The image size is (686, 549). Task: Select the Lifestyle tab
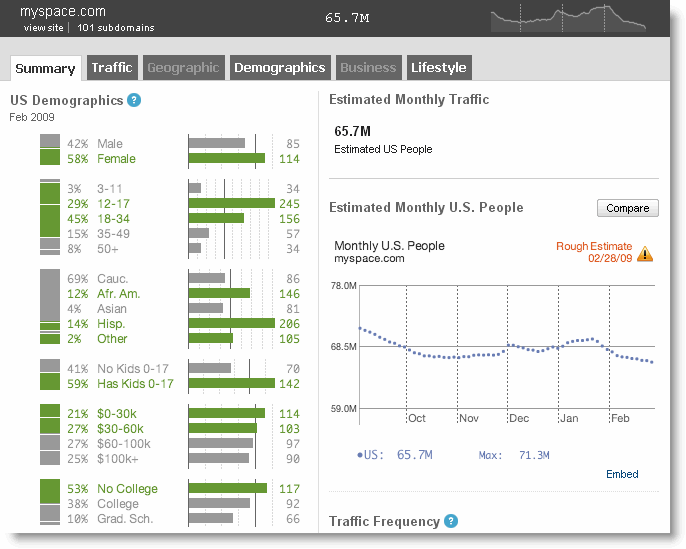[x=439, y=68]
